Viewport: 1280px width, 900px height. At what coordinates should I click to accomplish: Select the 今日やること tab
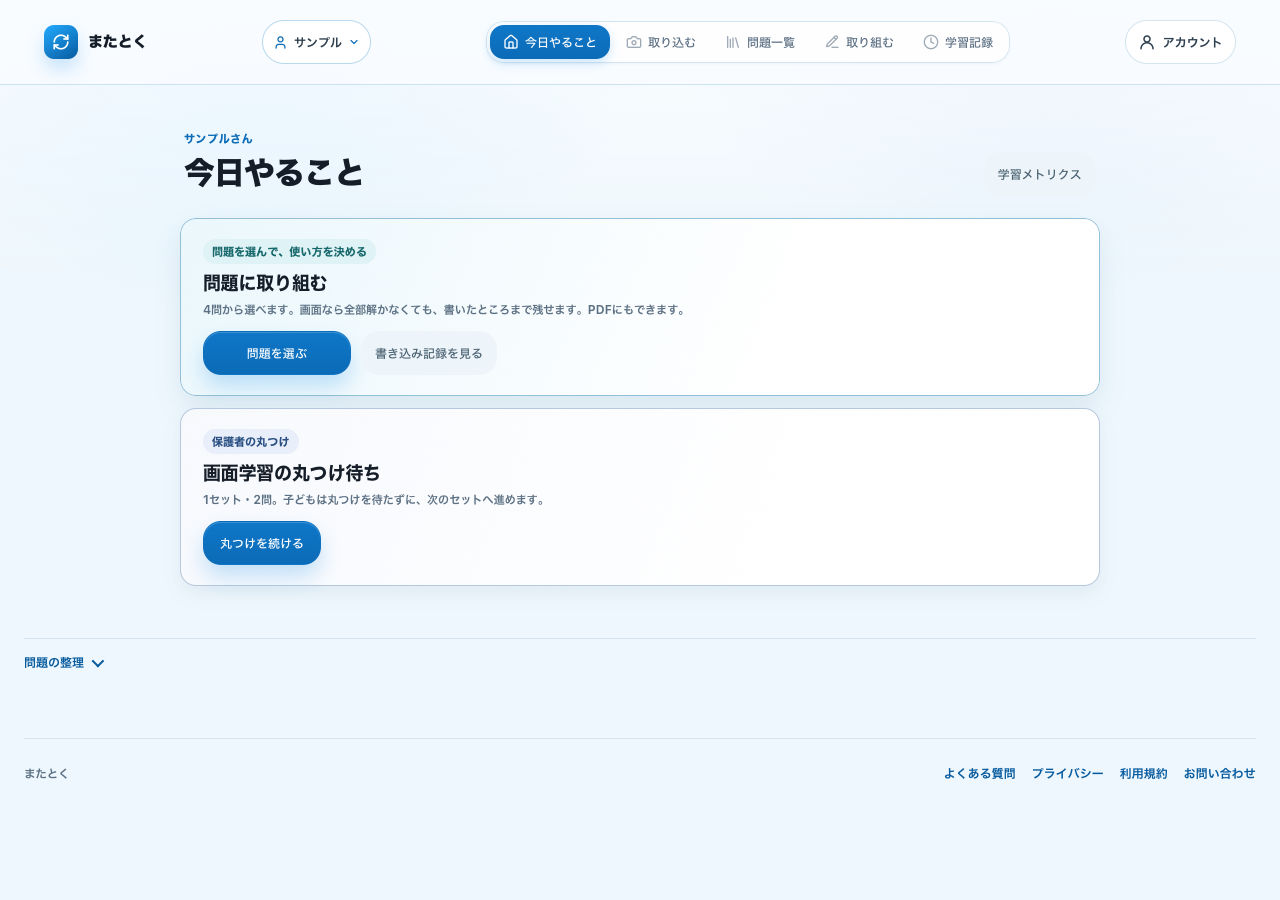point(550,42)
